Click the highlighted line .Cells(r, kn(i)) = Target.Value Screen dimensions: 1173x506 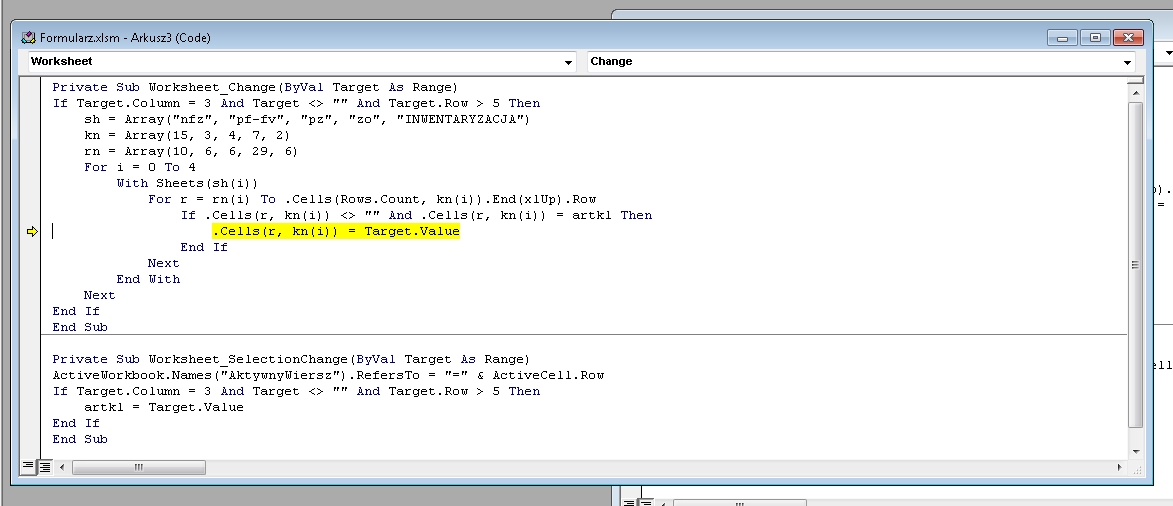click(336, 231)
